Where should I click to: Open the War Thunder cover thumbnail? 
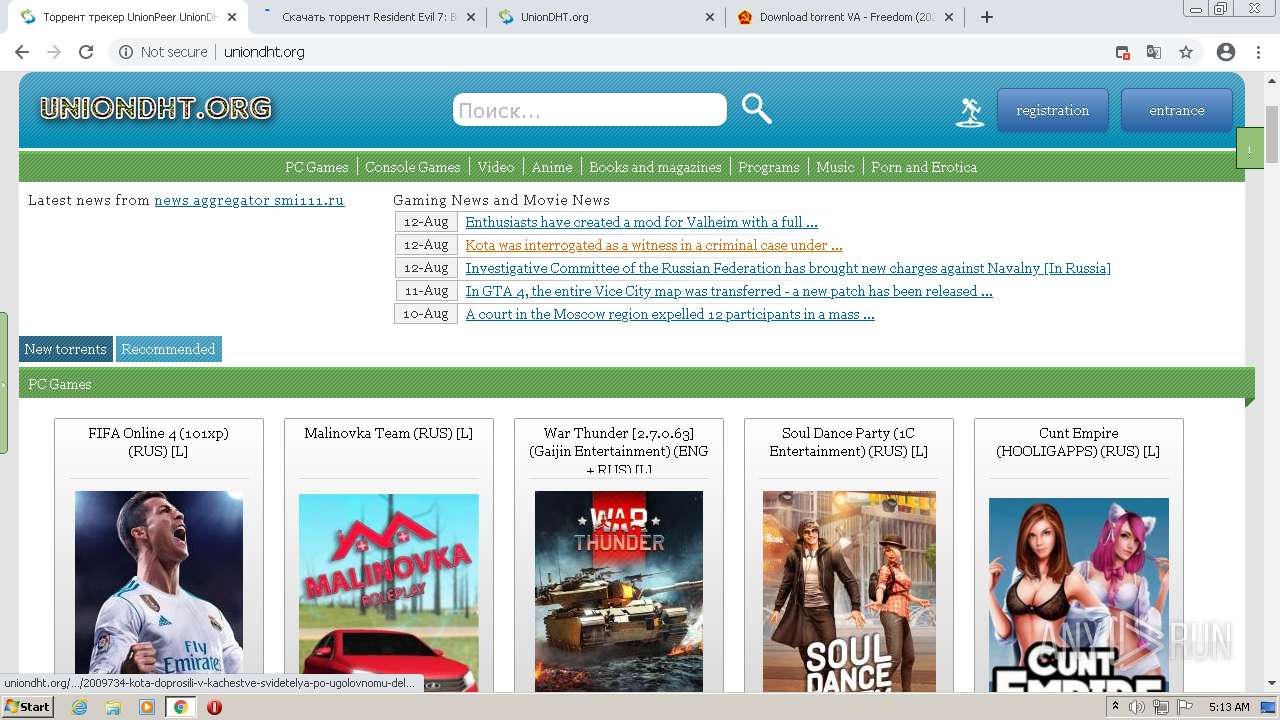[x=619, y=590]
